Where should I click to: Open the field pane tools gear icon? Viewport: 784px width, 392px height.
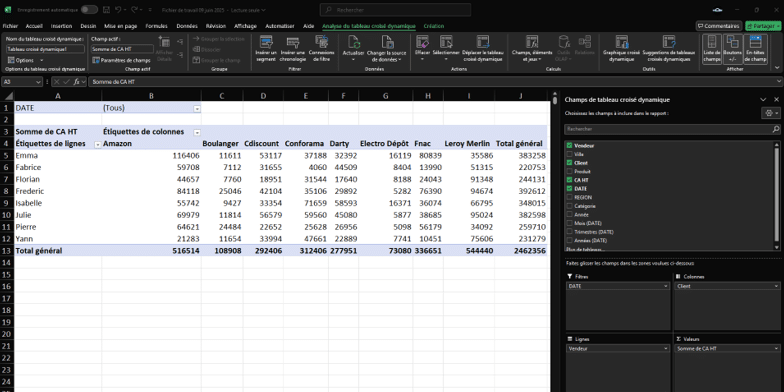click(769, 114)
